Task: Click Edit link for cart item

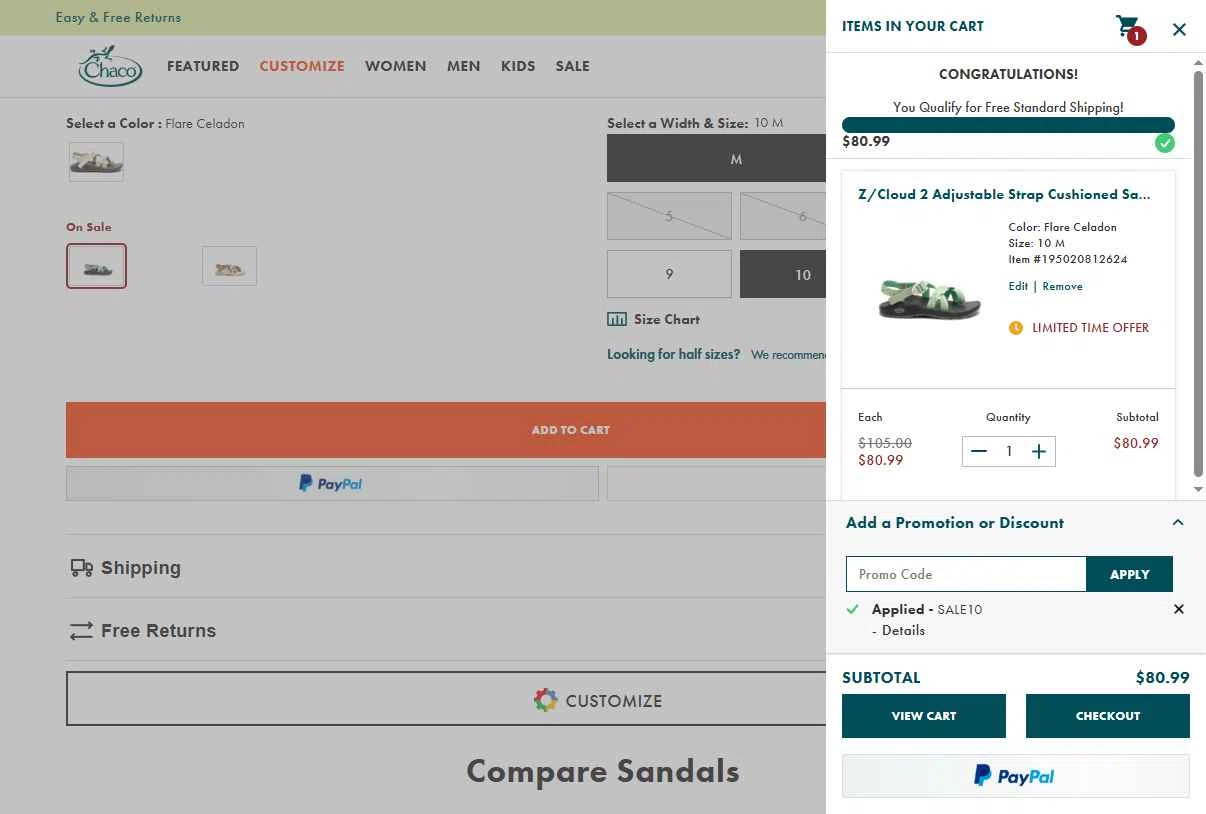Action: point(1018,286)
